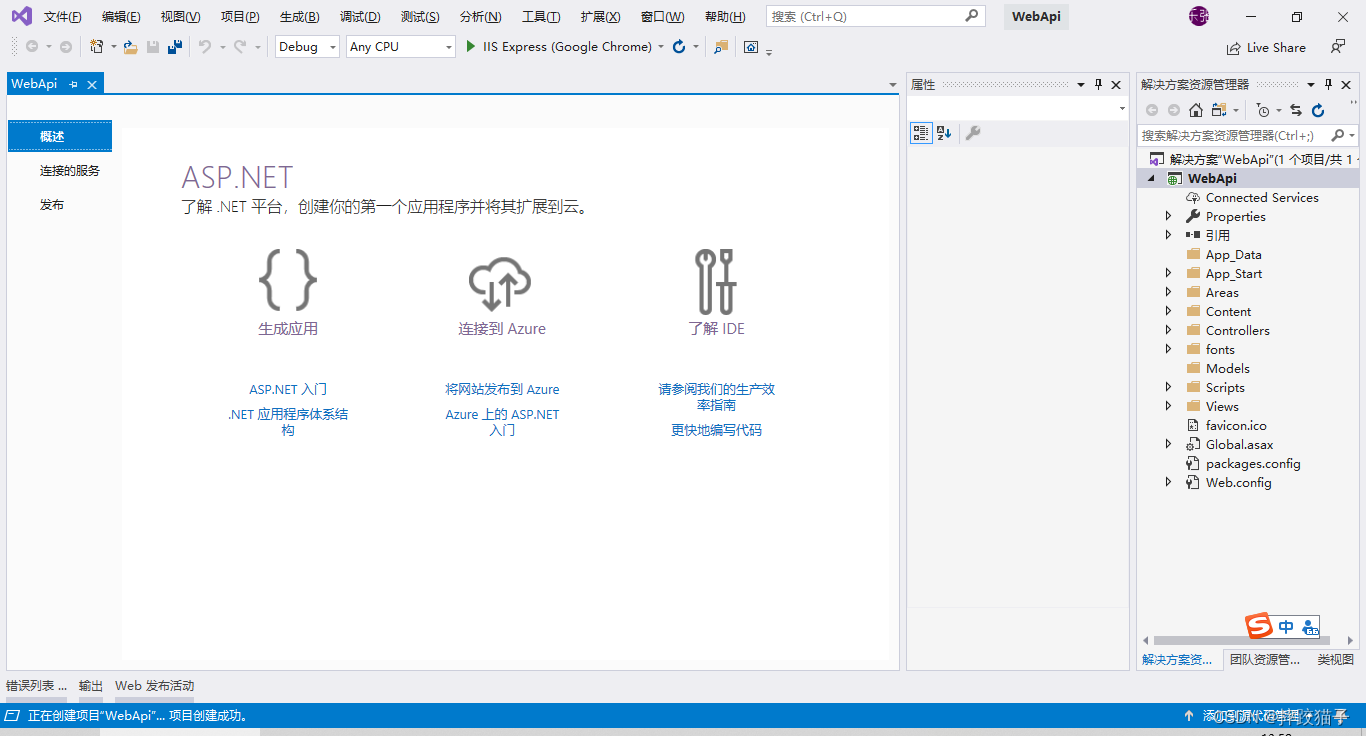Viewport: 1366px width, 736px height.
Task: Click Solution Explorer refresh icon
Action: point(1318,110)
